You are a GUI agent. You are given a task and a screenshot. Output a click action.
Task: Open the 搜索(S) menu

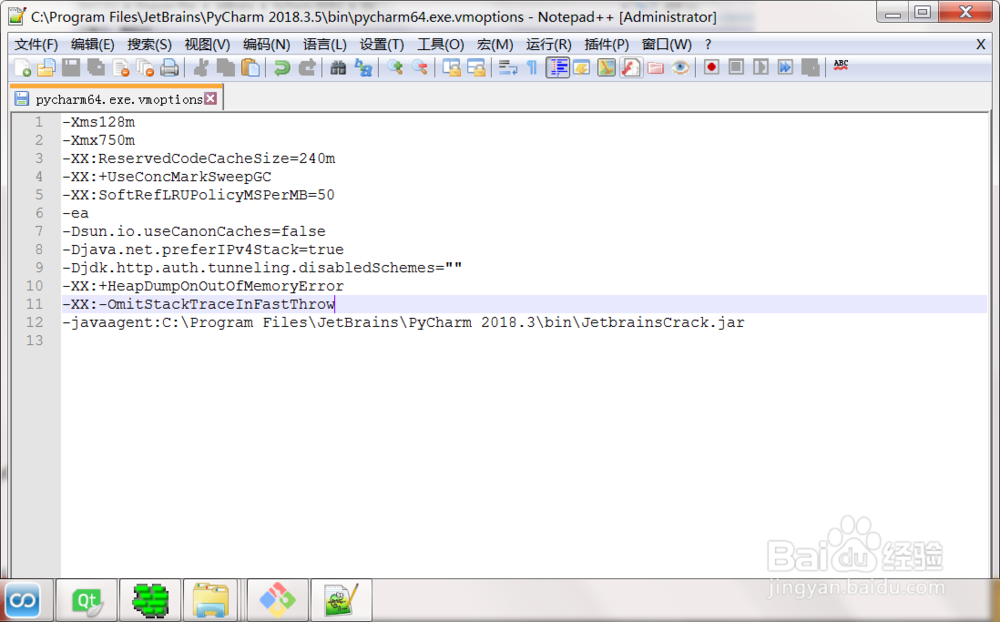coord(149,44)
